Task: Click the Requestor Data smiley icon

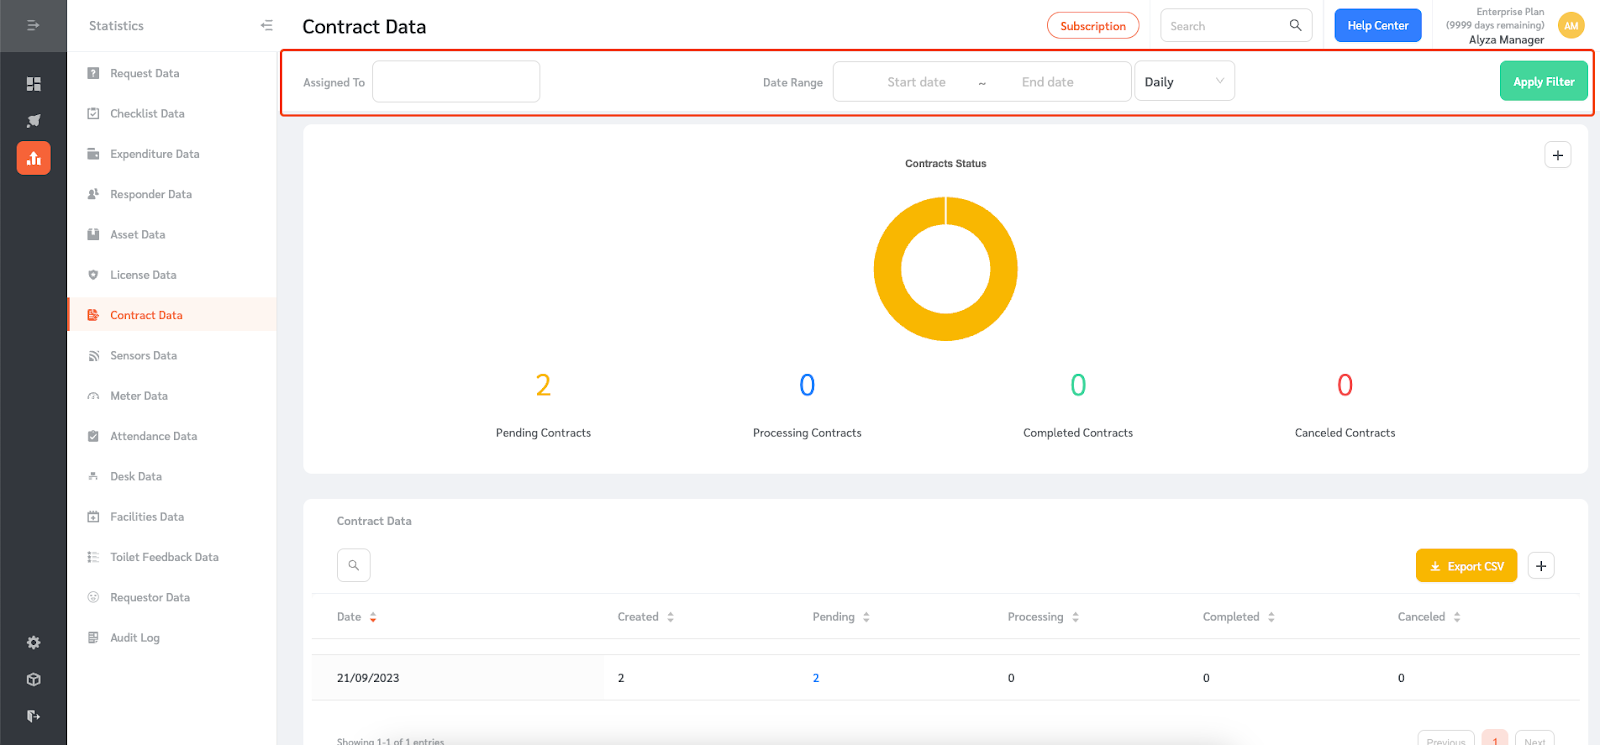Action: tap(93, 597)
